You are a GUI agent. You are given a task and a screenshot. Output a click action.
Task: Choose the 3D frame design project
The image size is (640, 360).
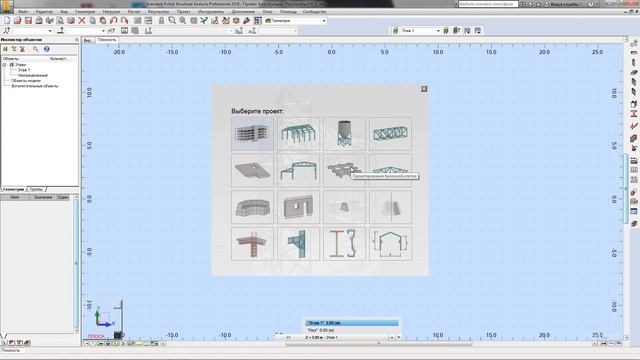click(298, 134)
